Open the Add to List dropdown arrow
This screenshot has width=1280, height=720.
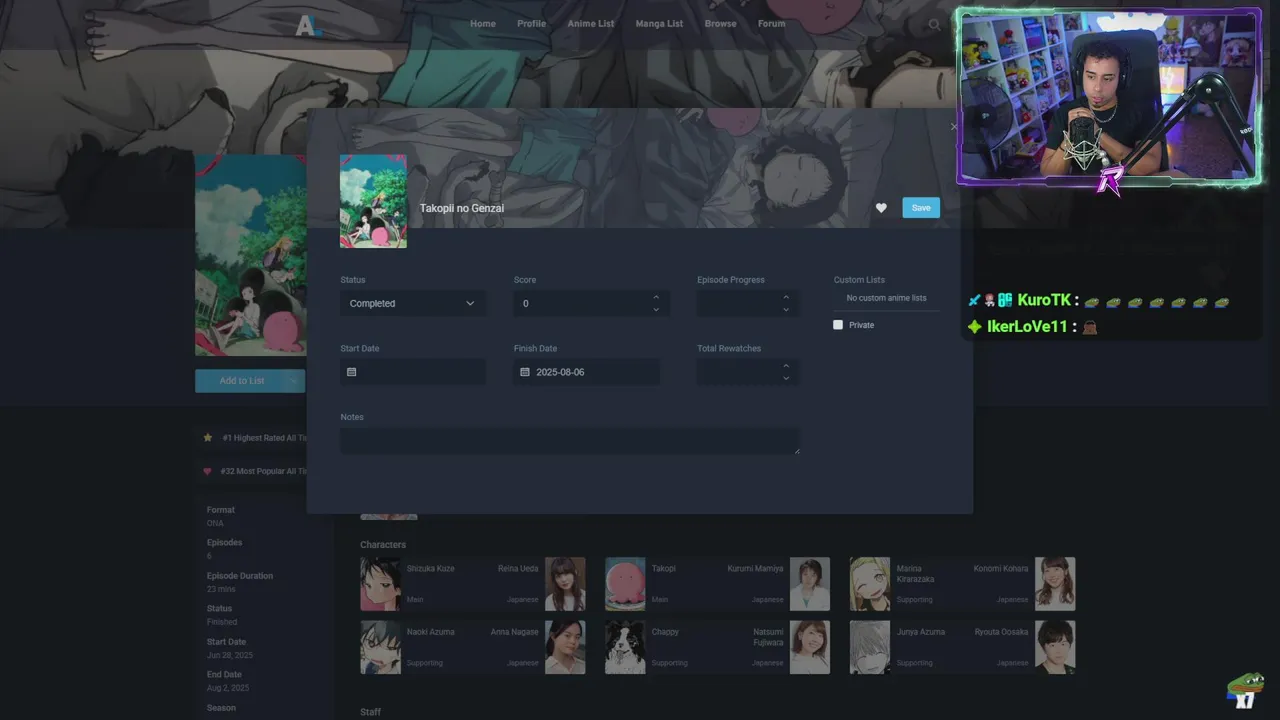[293, 381]
